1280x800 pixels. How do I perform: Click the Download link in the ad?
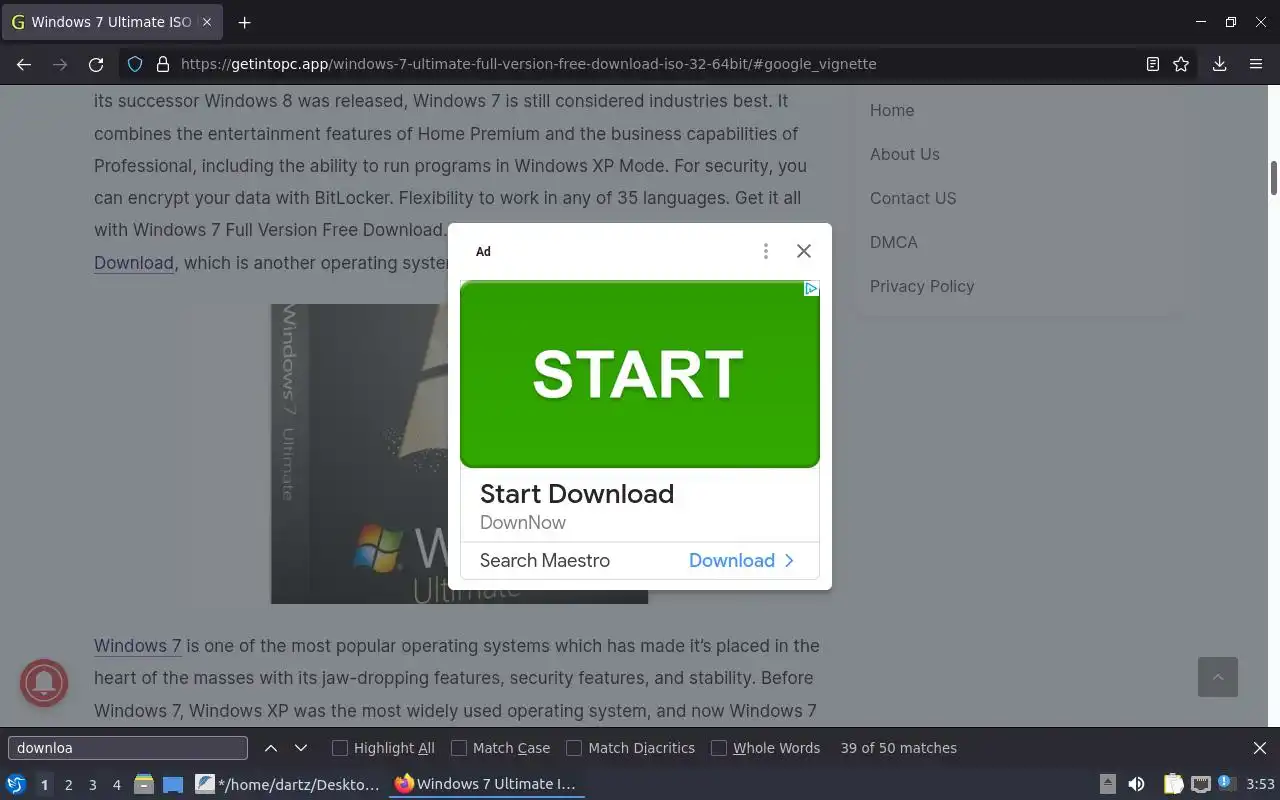tap(741, 561)
